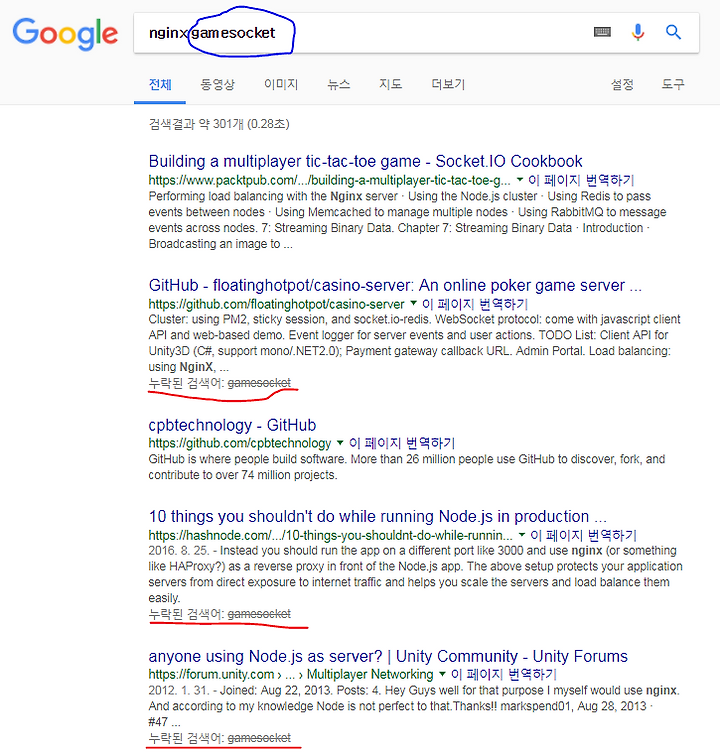The height and width of the screenshot is (756, 720).
Task: Translate the cpbtechnology GitHub page
Action: coord(402,443)
